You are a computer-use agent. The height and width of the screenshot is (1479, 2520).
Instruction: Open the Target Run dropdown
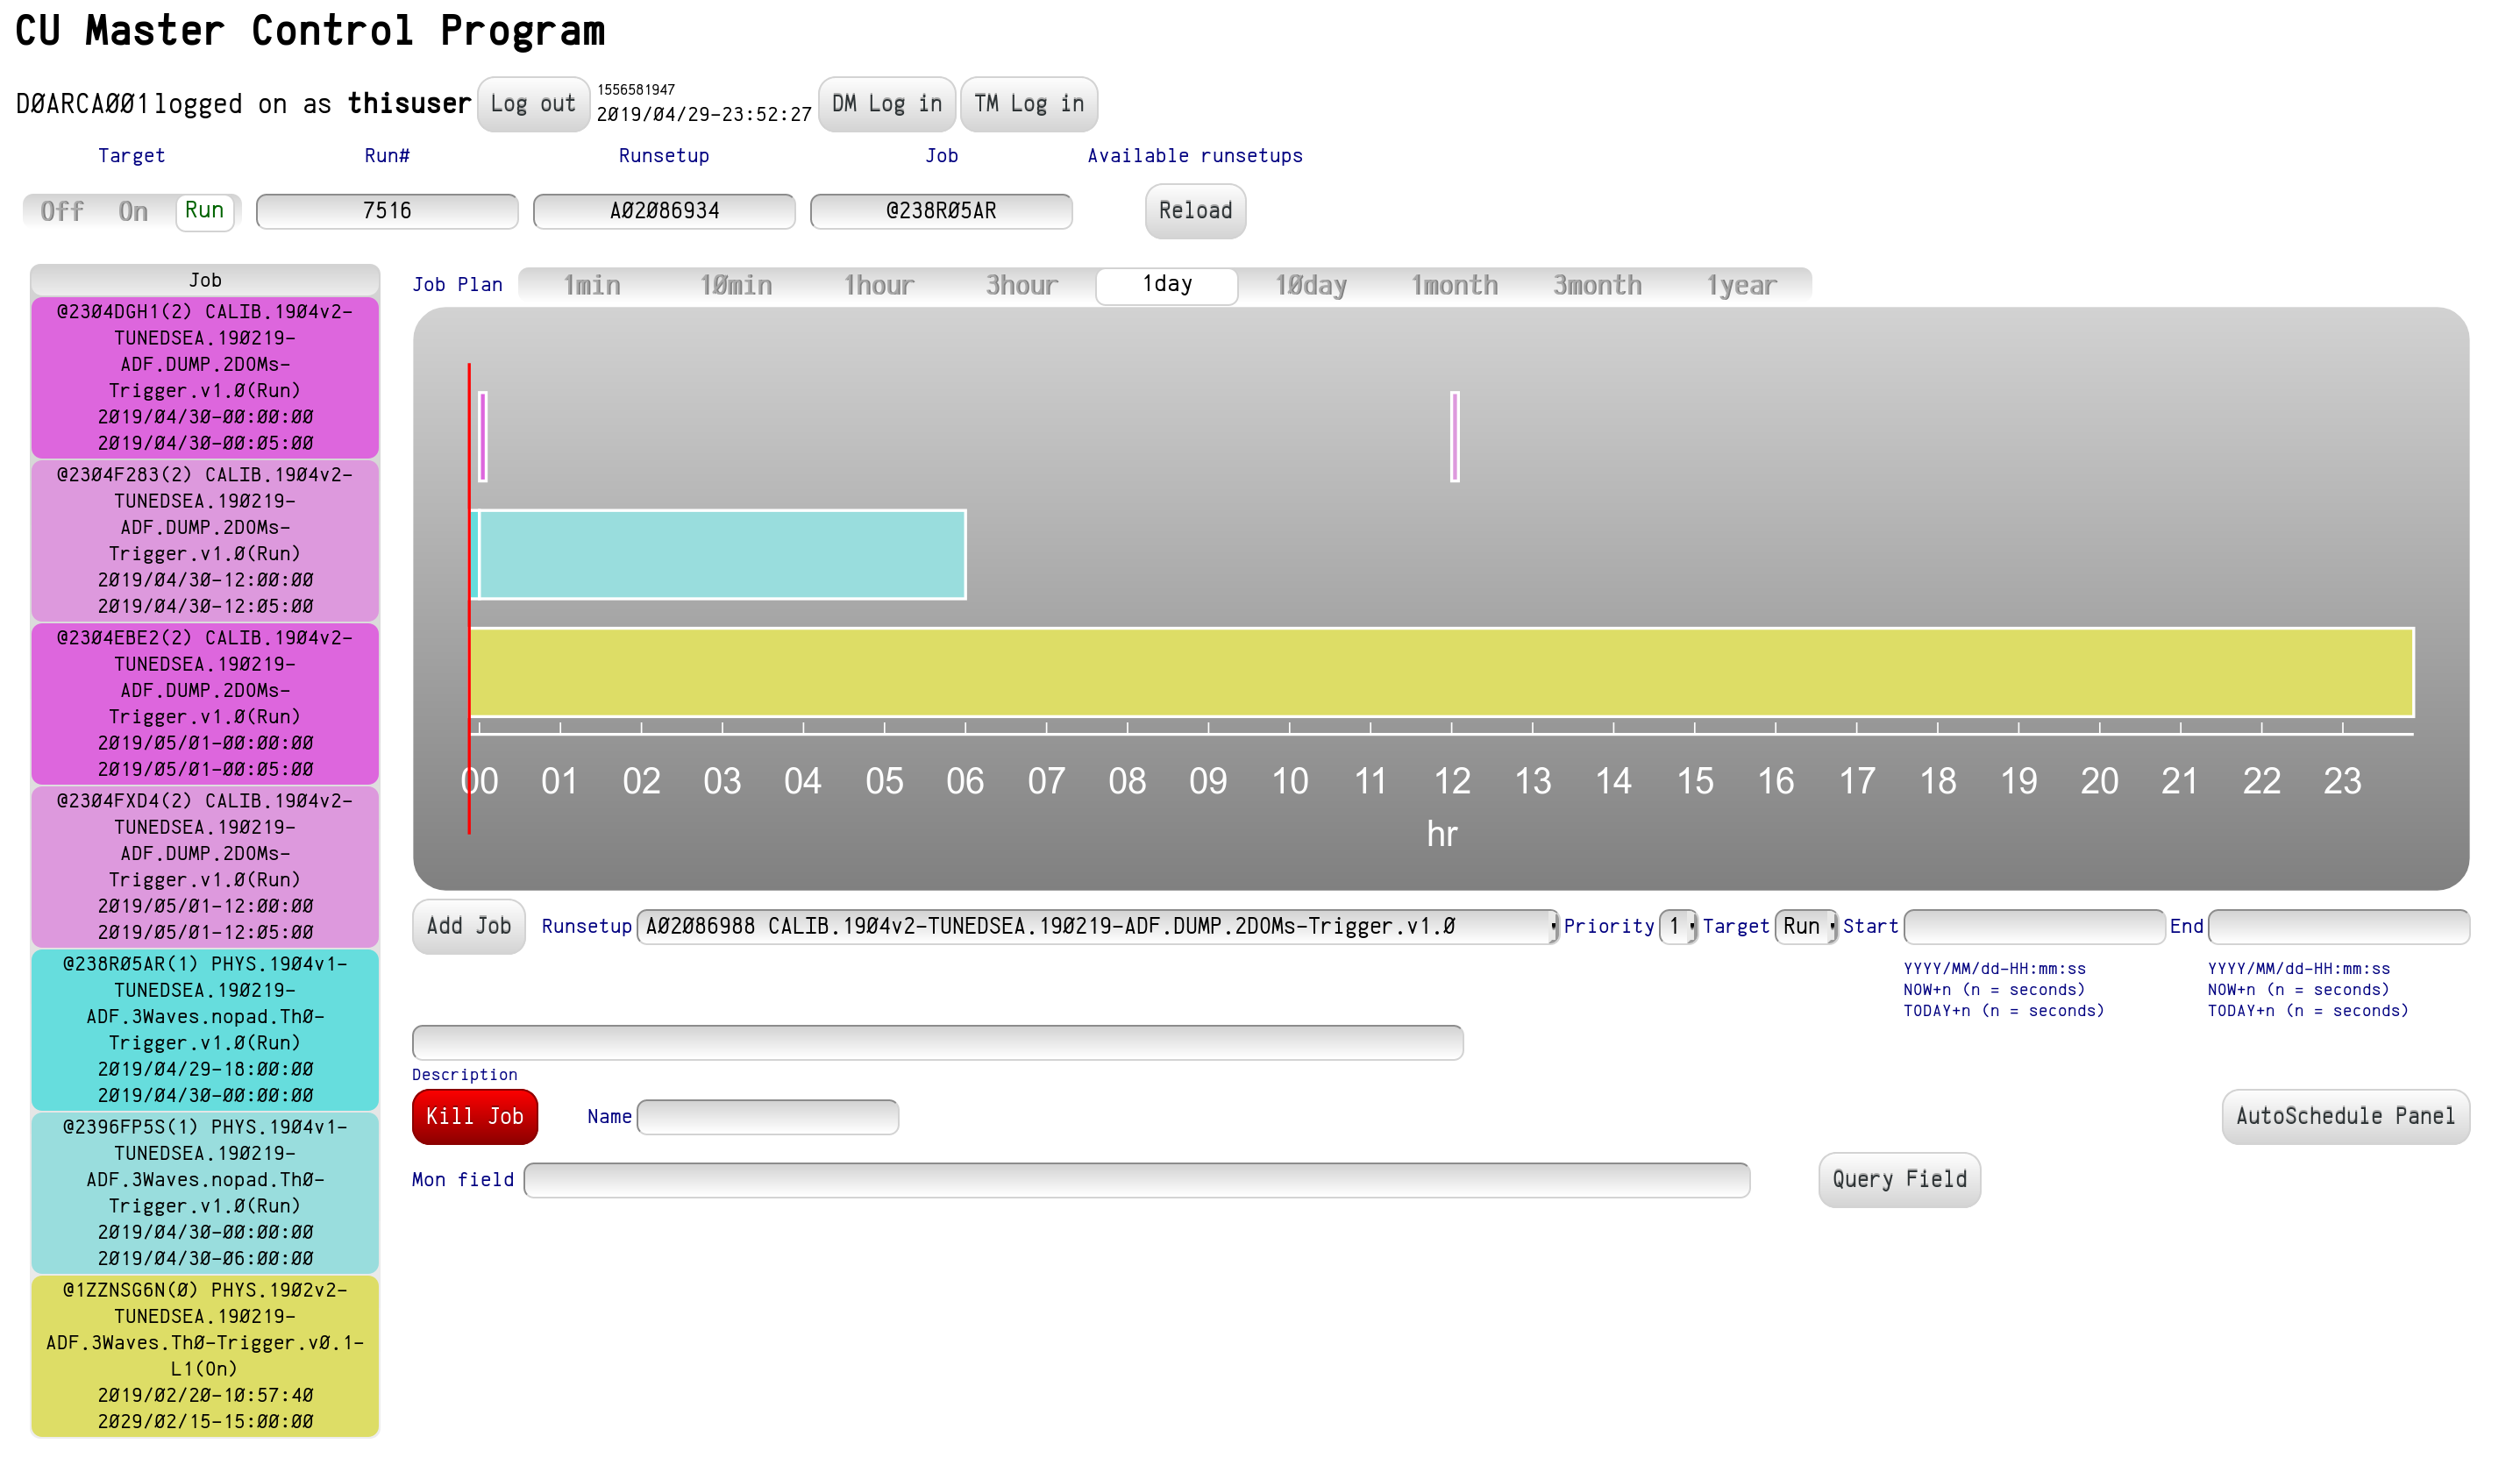pyautogui.click(x=1805, y=926)
